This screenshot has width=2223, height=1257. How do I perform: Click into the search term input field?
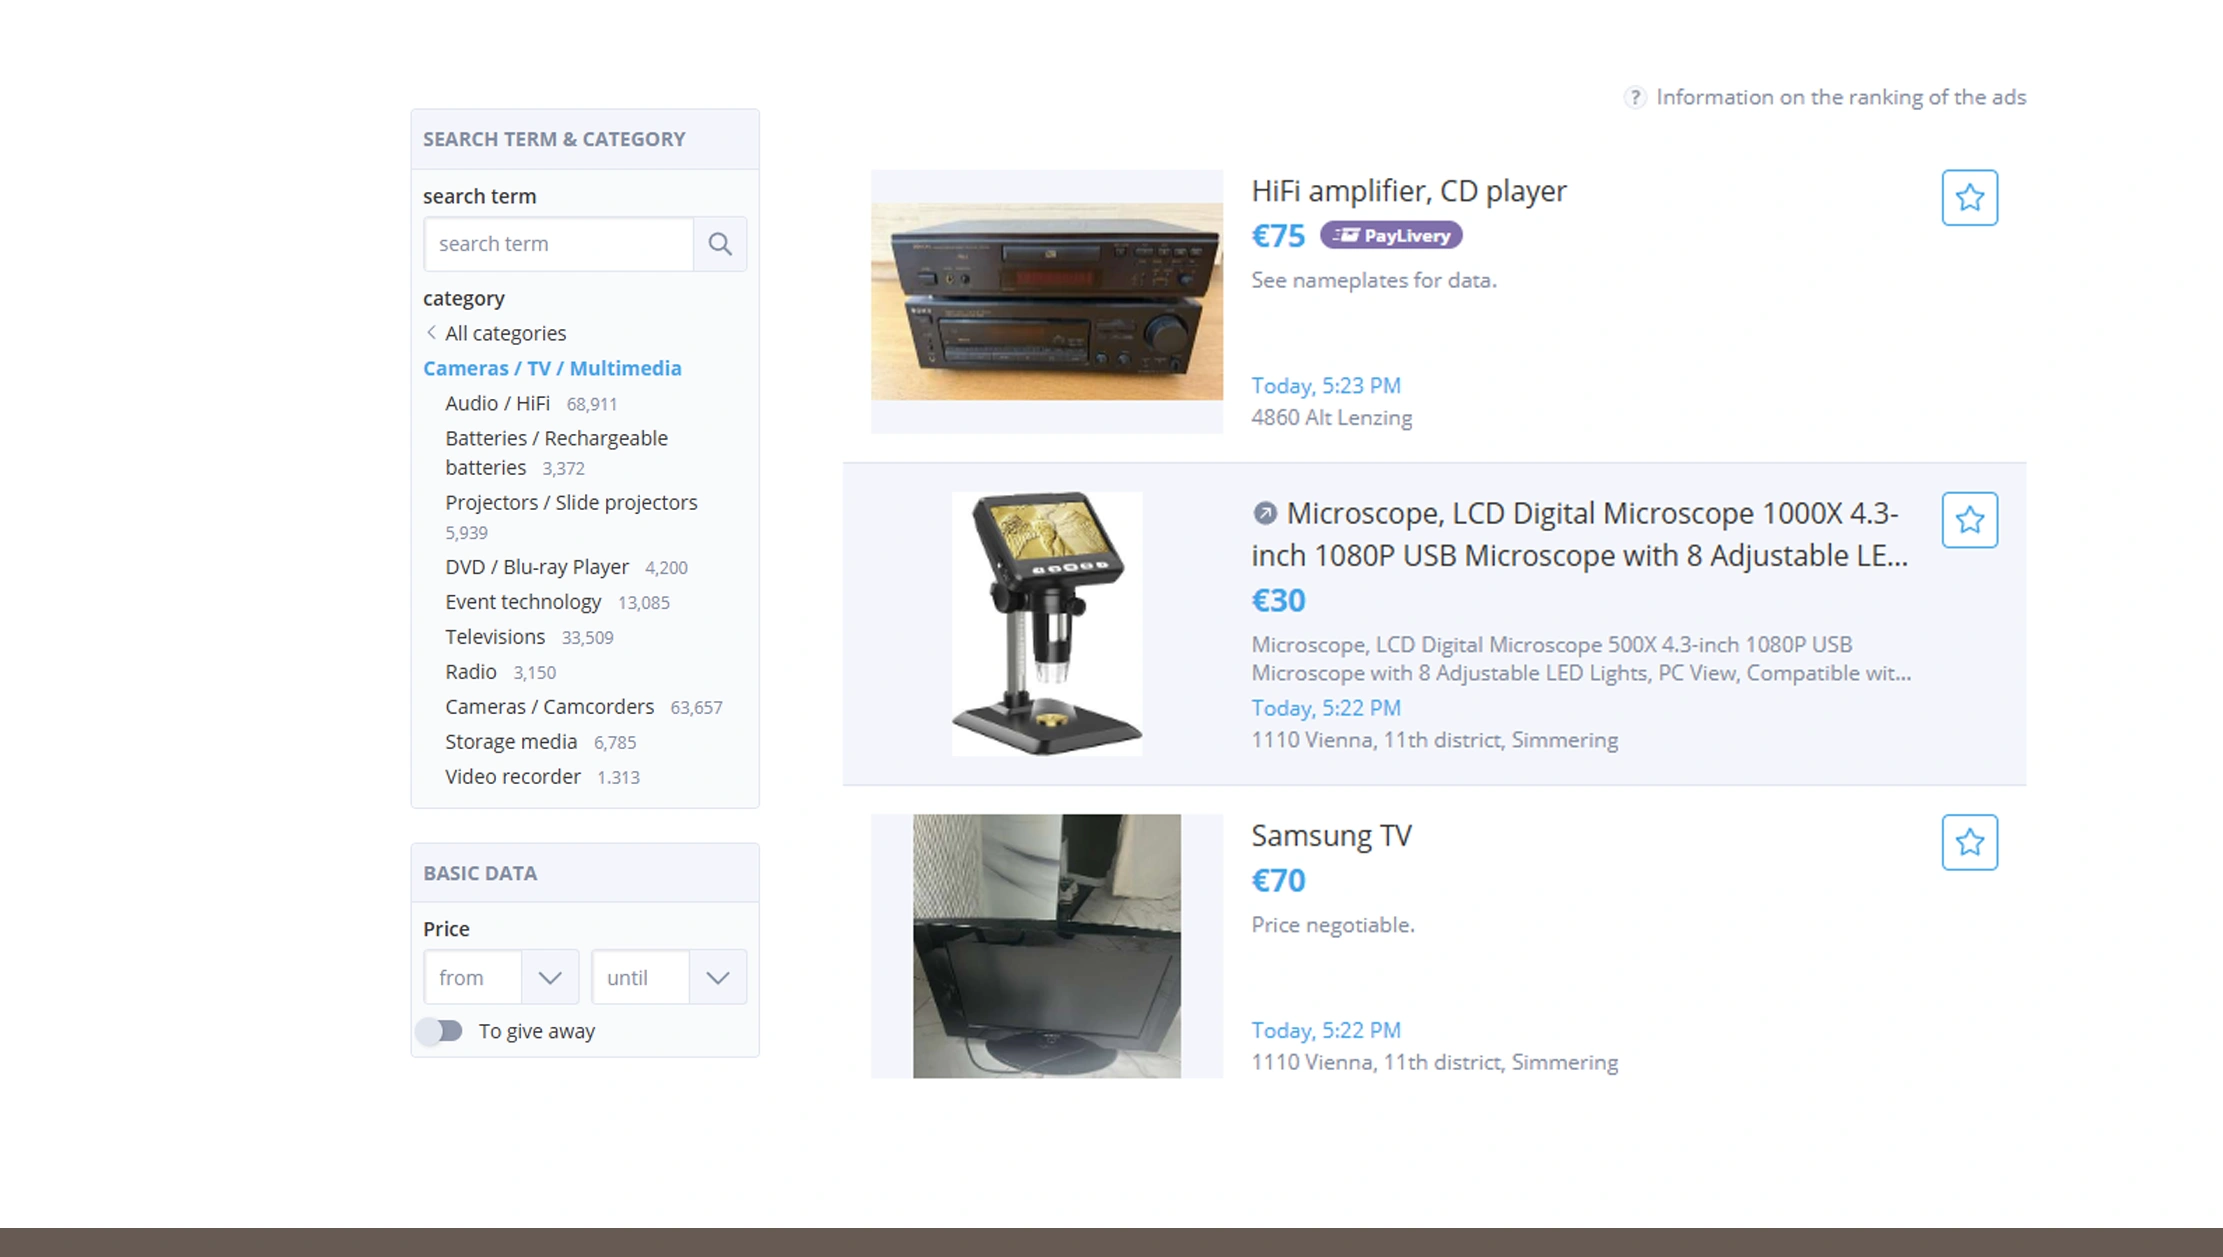pyautogui.click(x=557, y=243)
